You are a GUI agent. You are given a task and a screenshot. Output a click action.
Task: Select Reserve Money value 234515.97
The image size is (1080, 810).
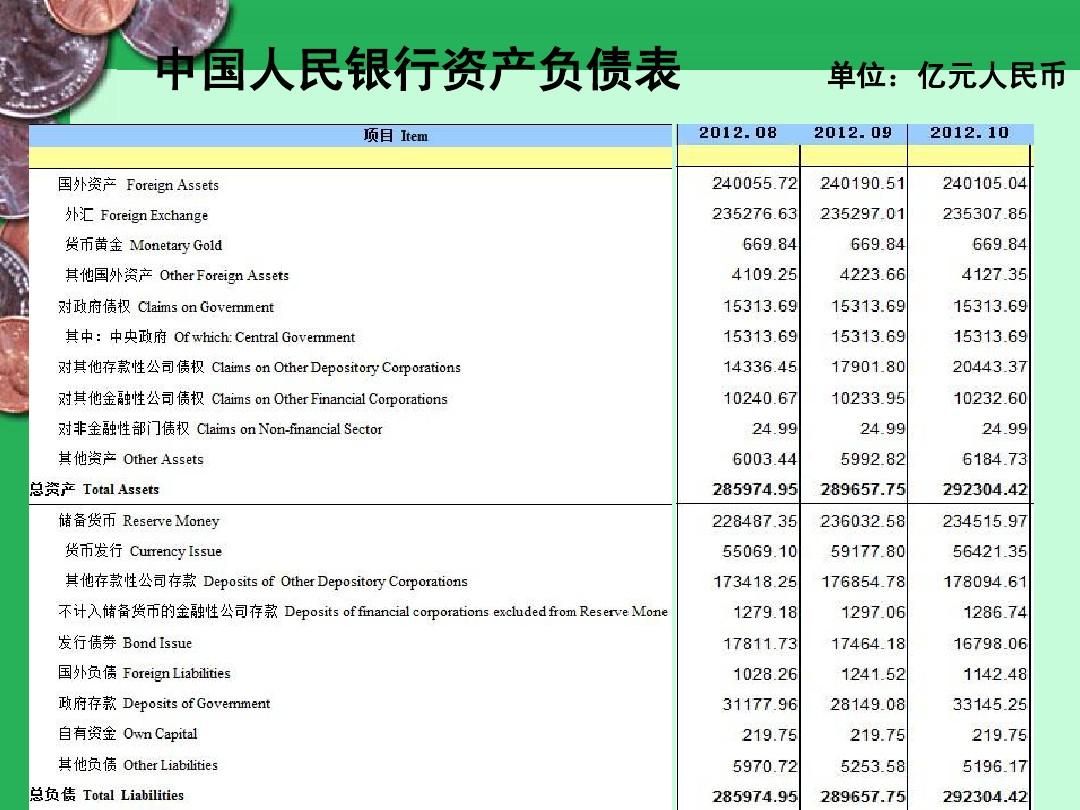point(985,521)
